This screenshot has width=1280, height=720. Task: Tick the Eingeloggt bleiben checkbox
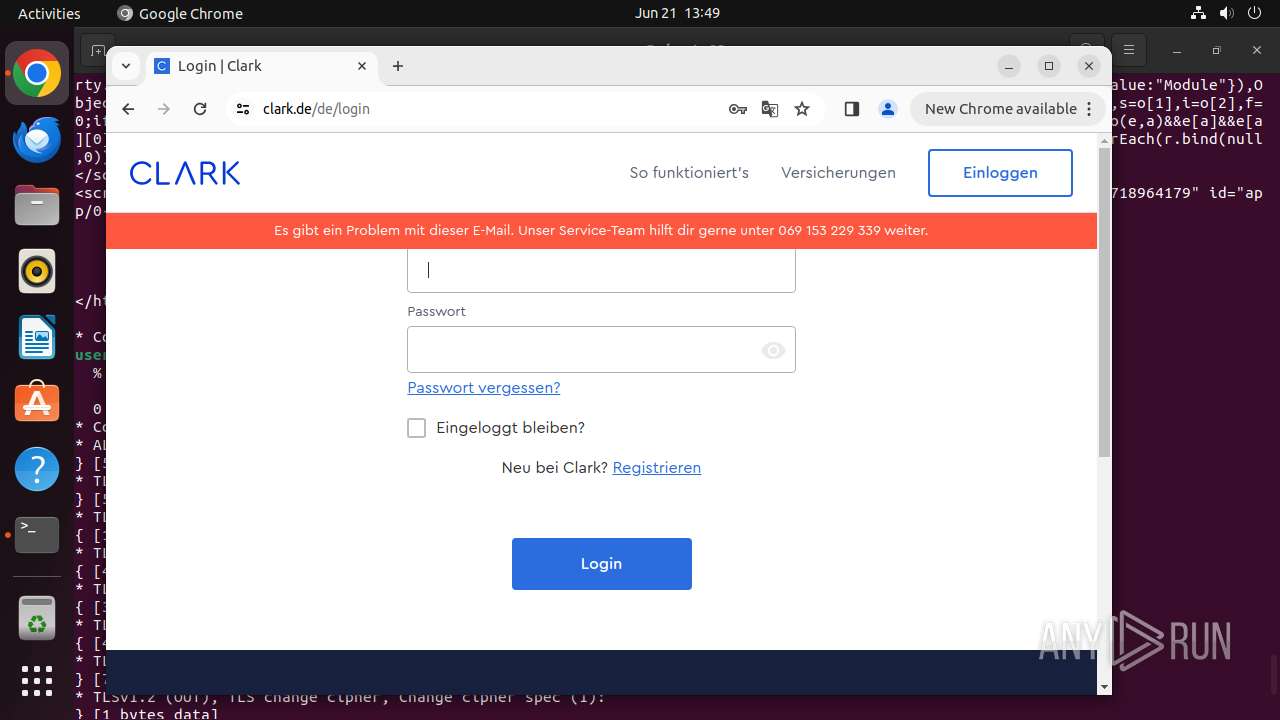(417, 428)
